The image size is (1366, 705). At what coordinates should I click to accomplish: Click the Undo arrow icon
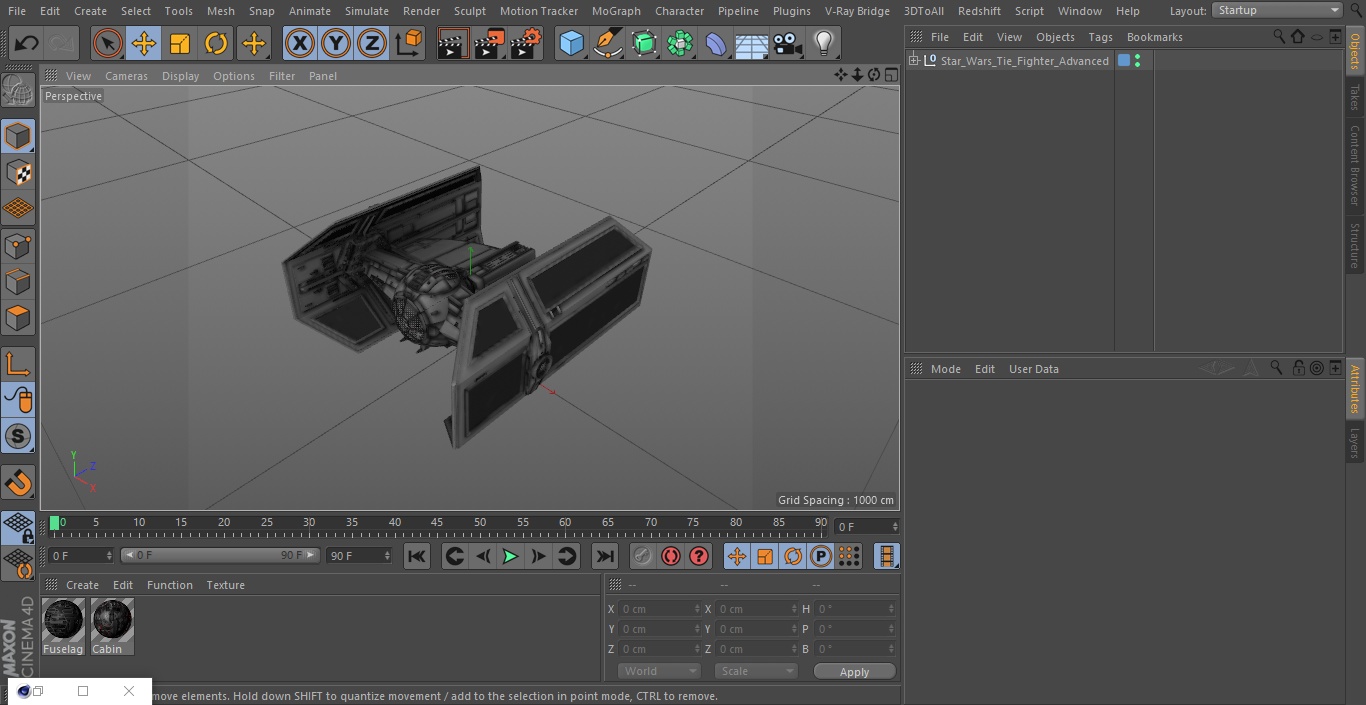(27, 43)
